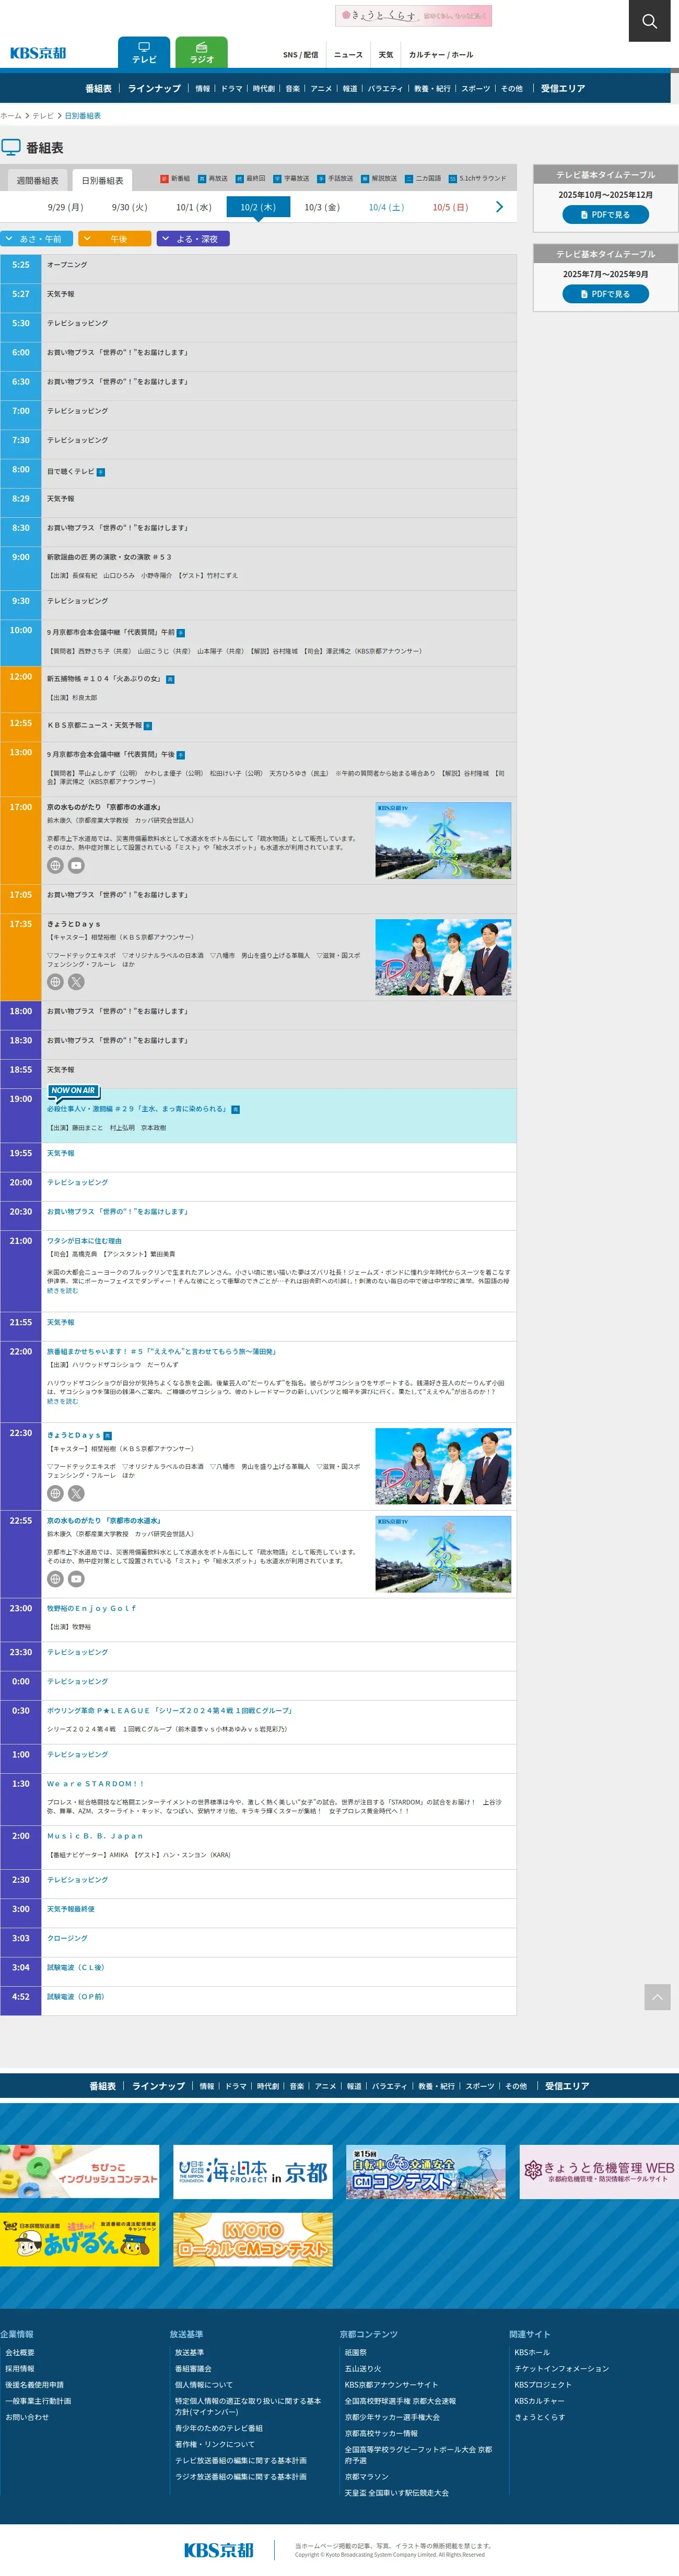The height and width of the screenshot is (2576, 679).
Task: Select the 週間番組表 tab
Action: [x=37, y=181]
